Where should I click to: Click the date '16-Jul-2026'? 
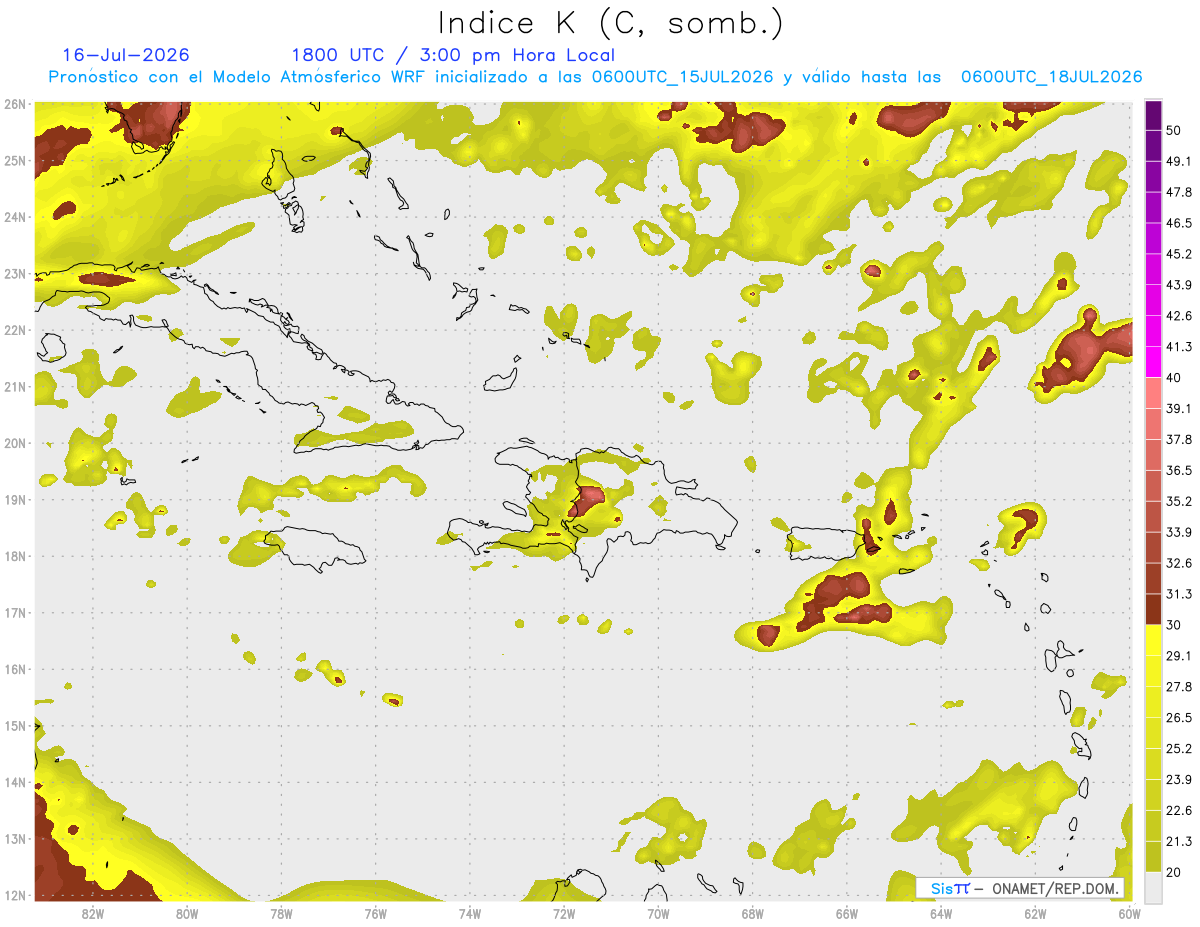click(126, 55)
